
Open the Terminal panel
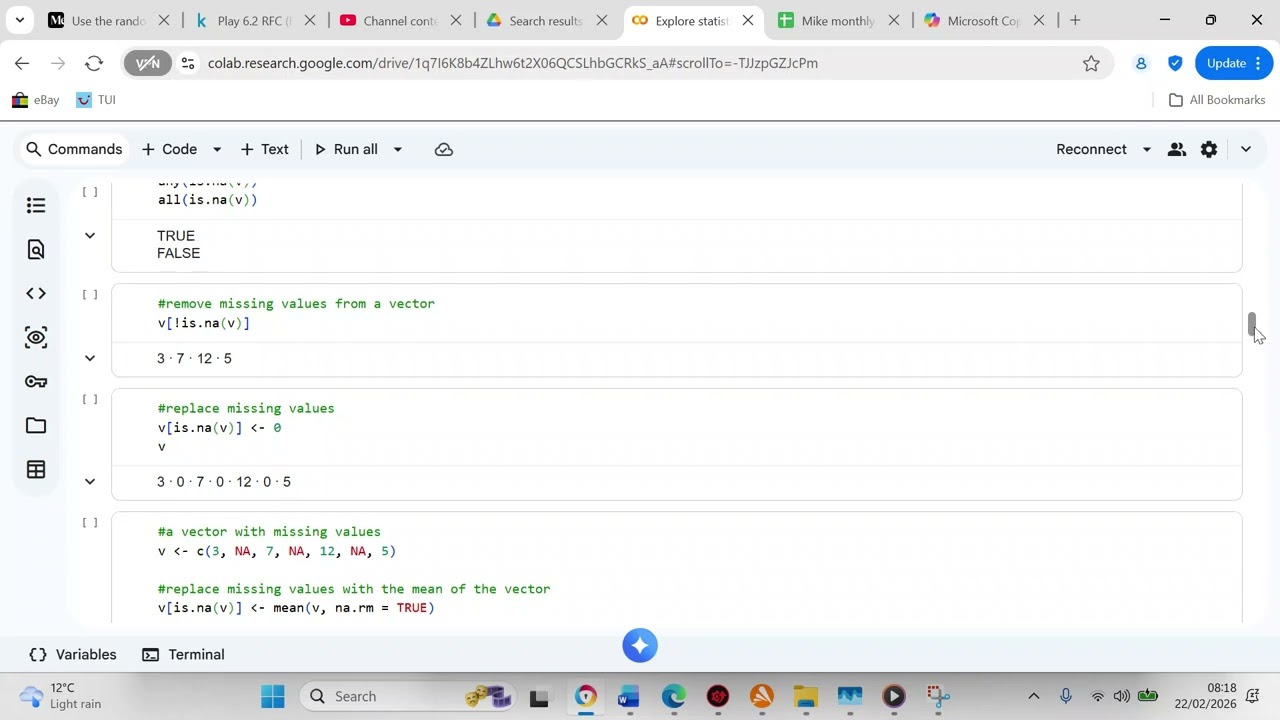coord(183,654)
